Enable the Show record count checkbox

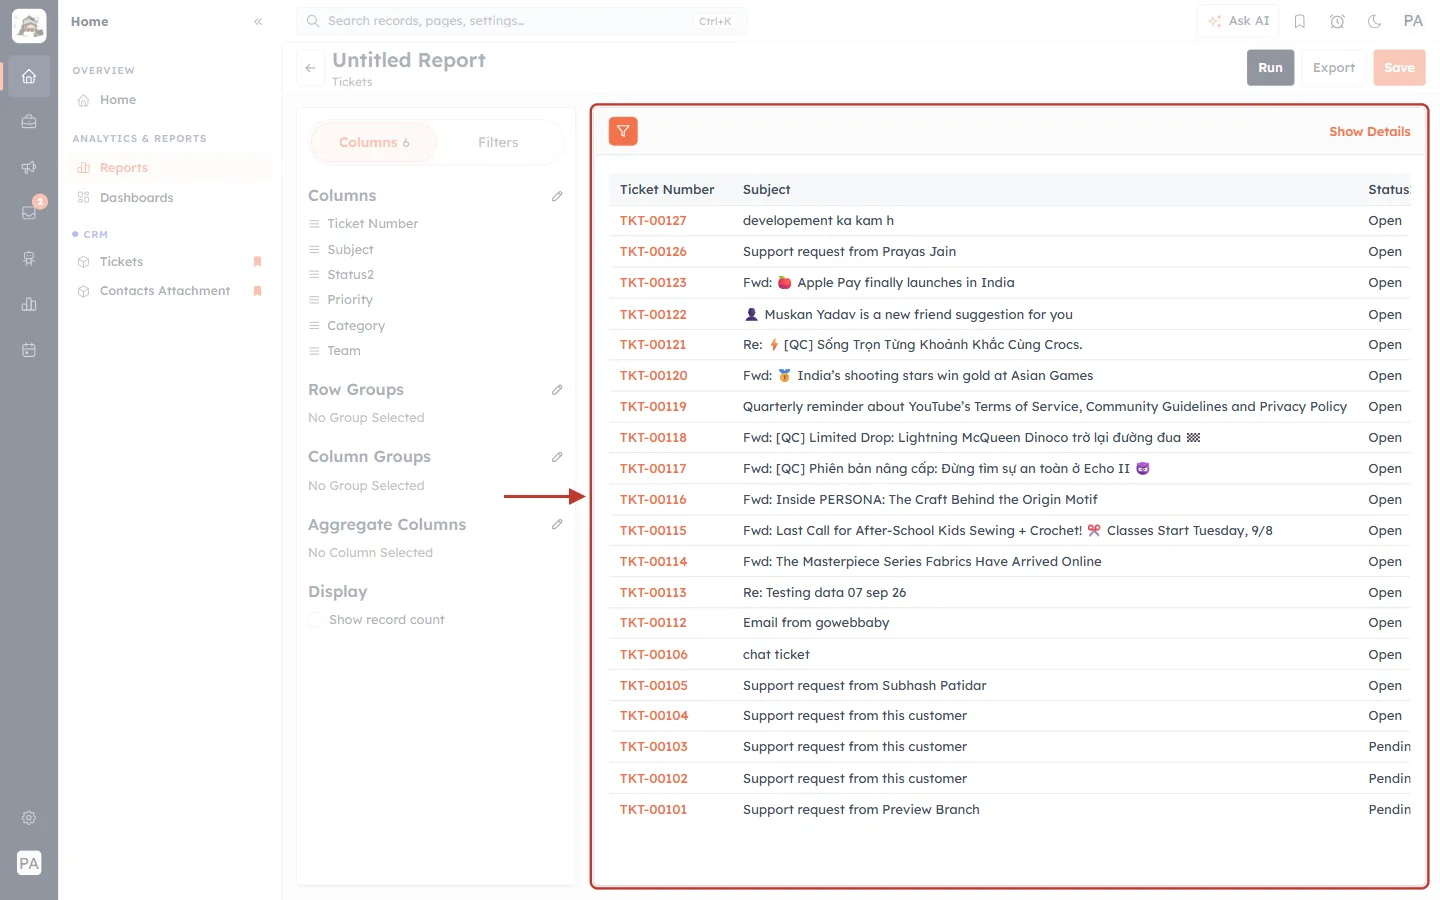click(x=316, y=620)
